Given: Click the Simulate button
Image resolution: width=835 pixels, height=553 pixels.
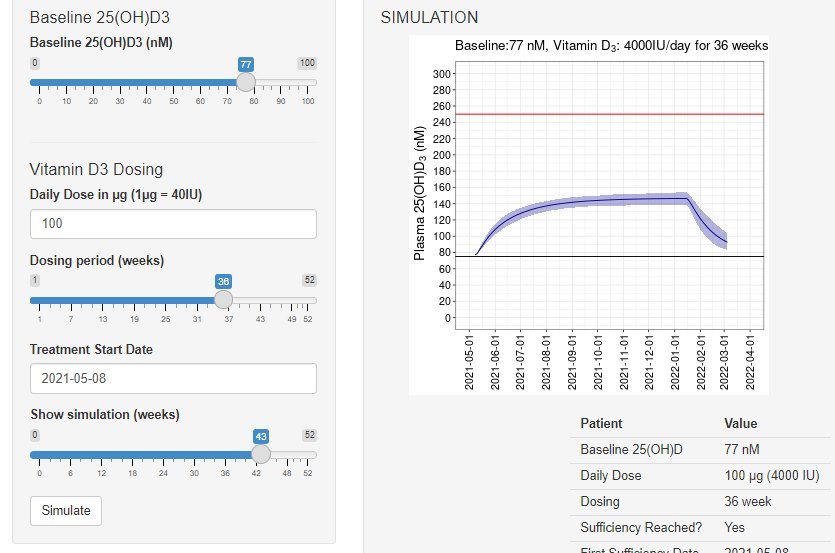Looking at the screenshot, I should (x=66, y=510).
